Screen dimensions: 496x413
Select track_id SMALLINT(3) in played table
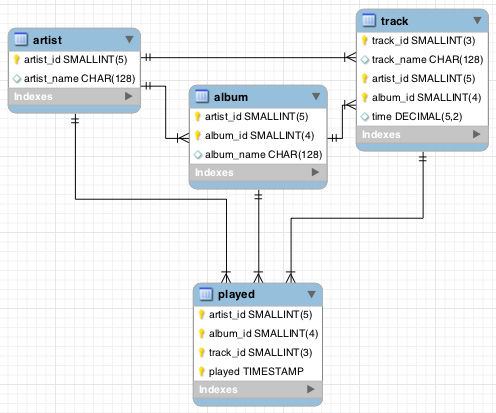pos(261,352)
